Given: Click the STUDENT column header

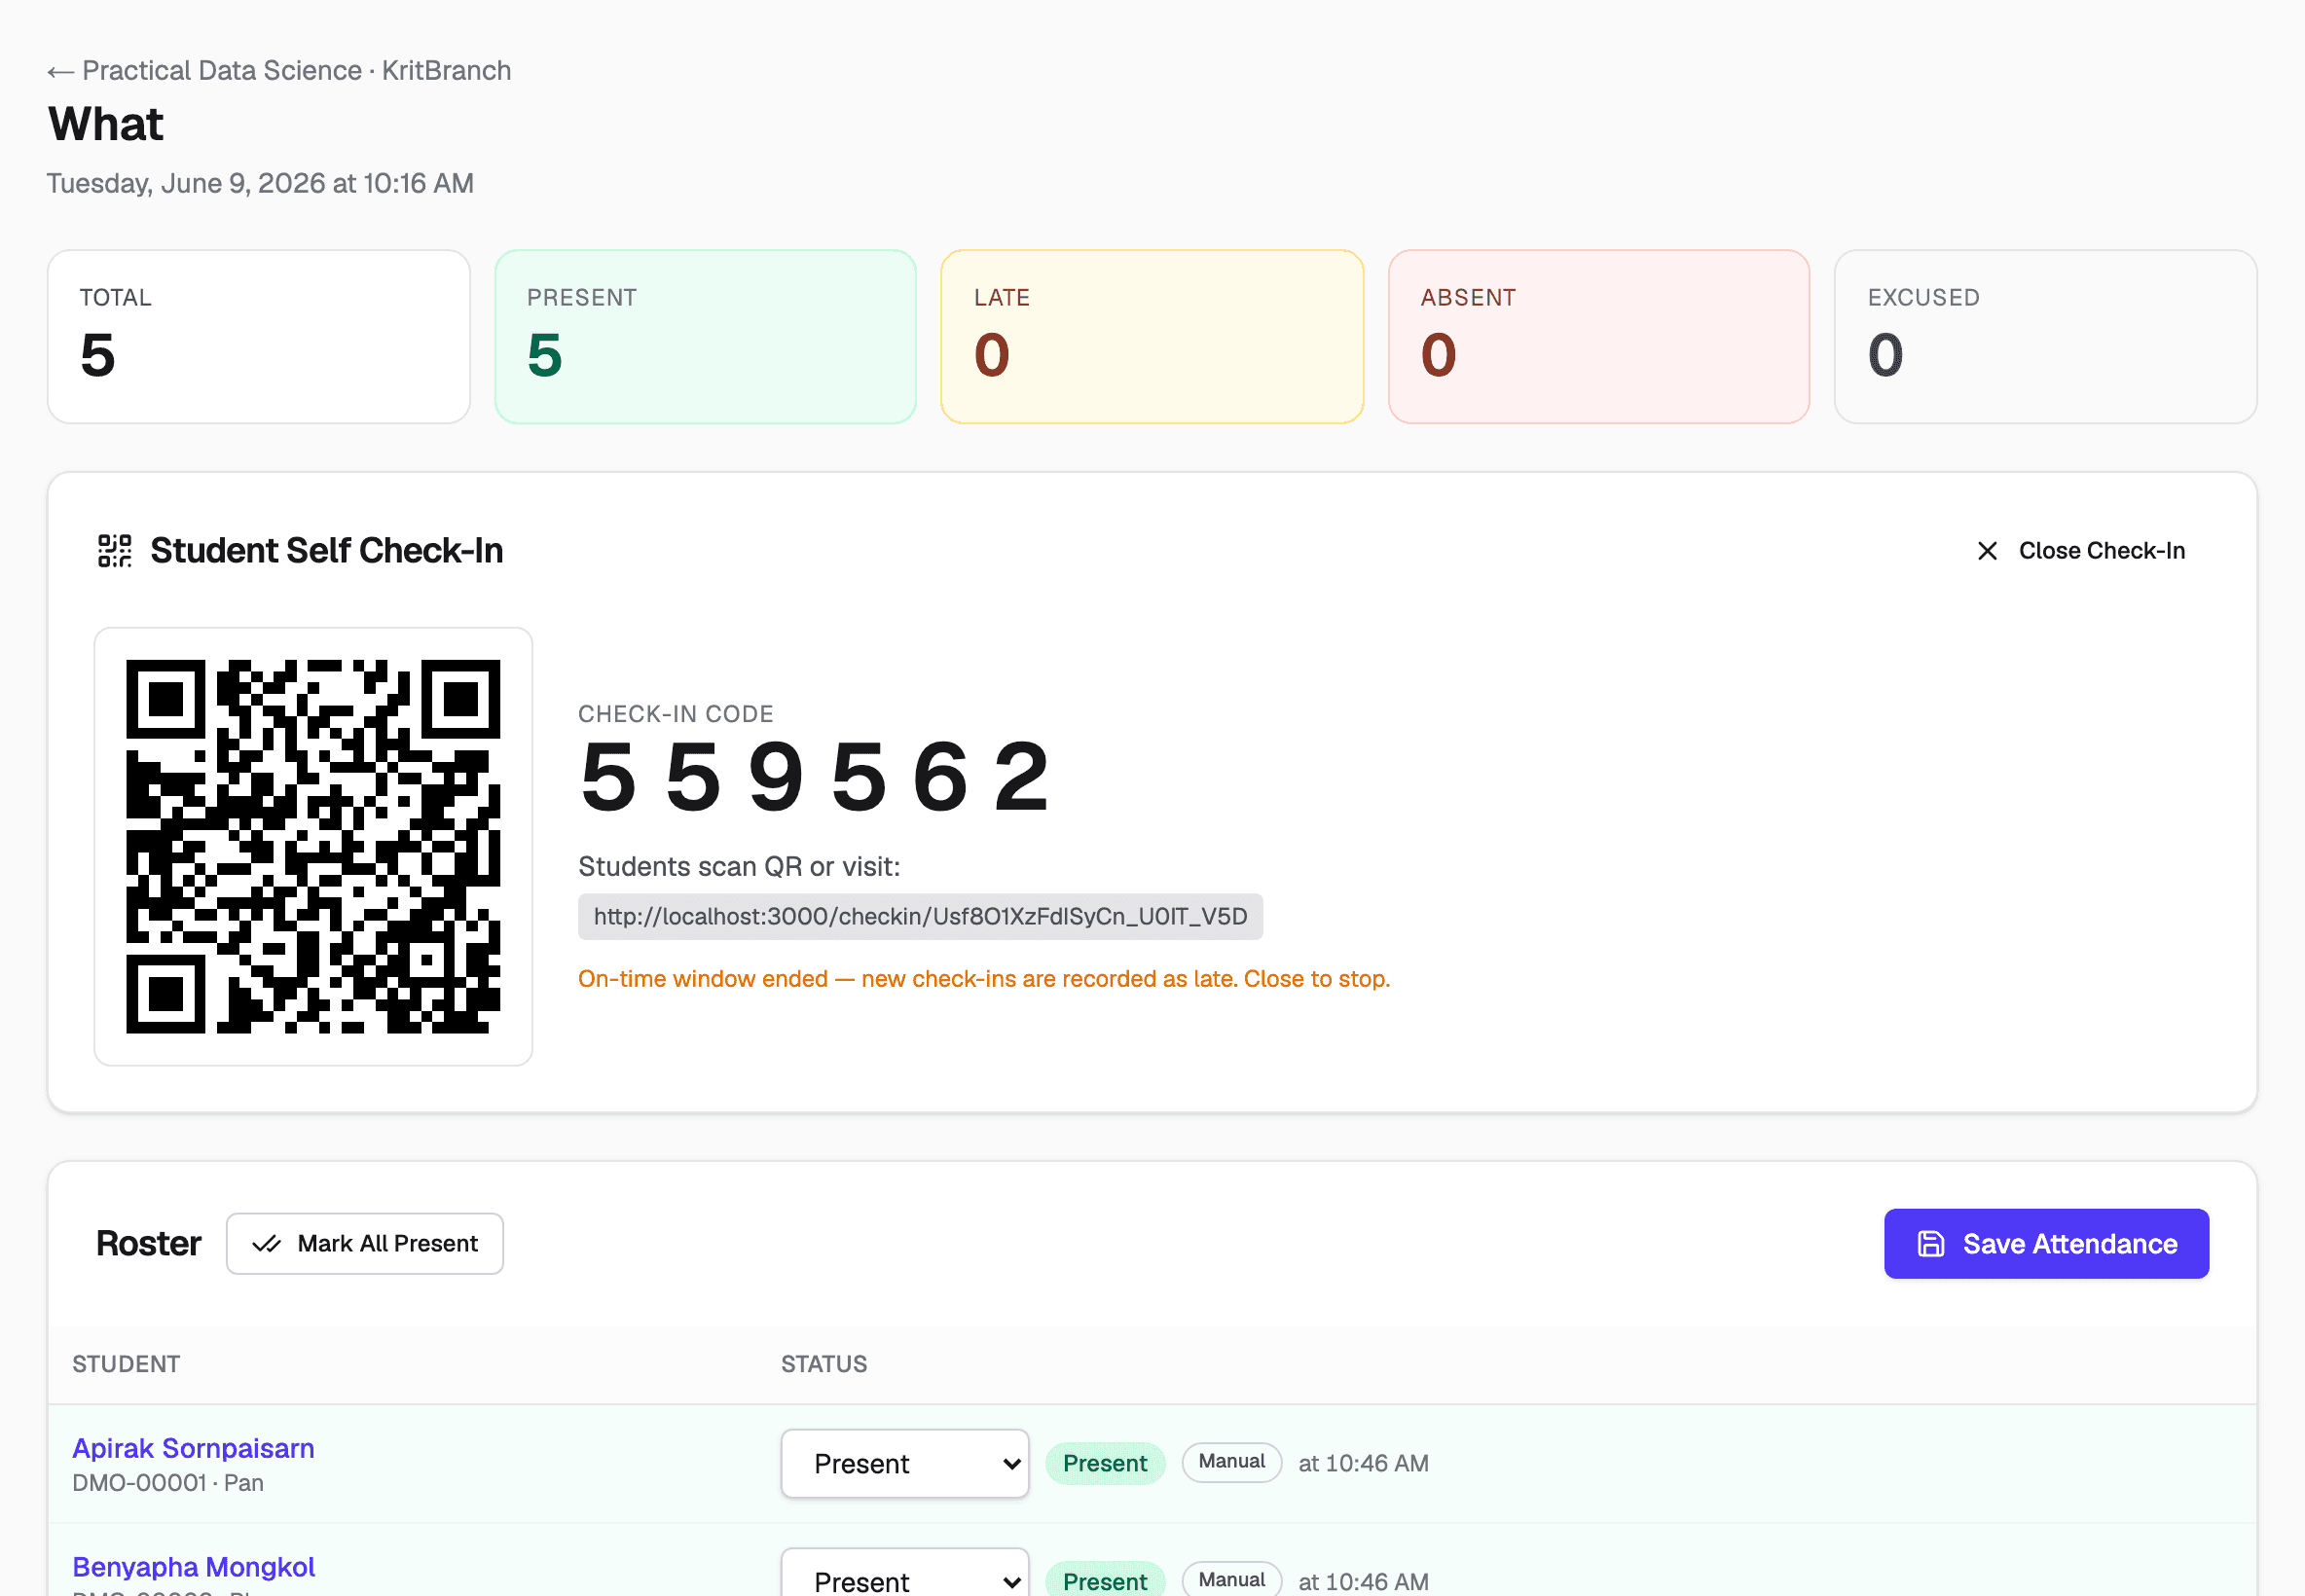Looking at the screenshot, I should point(126,1365).
